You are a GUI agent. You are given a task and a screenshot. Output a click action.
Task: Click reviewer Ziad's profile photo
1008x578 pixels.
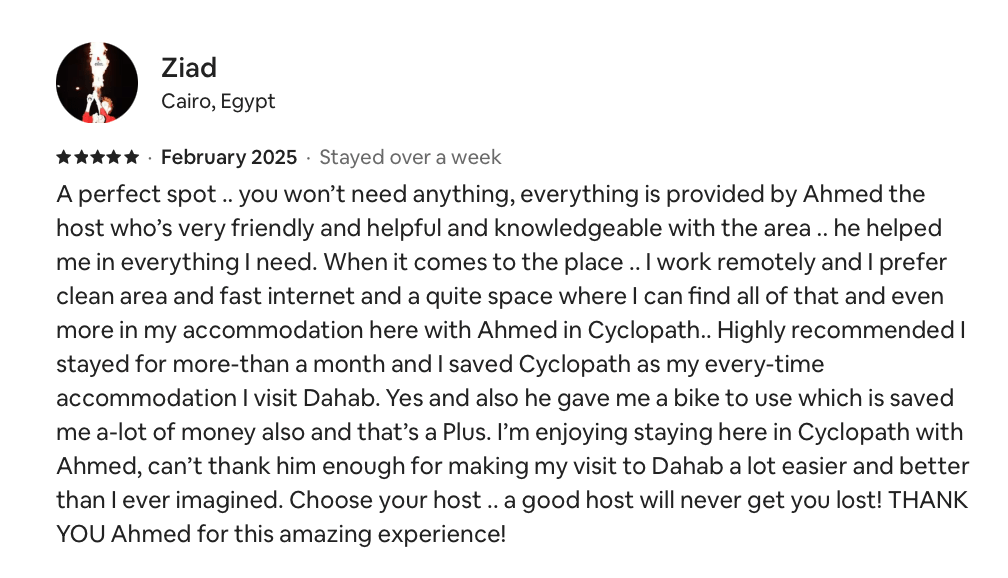[x=97, y=83]
